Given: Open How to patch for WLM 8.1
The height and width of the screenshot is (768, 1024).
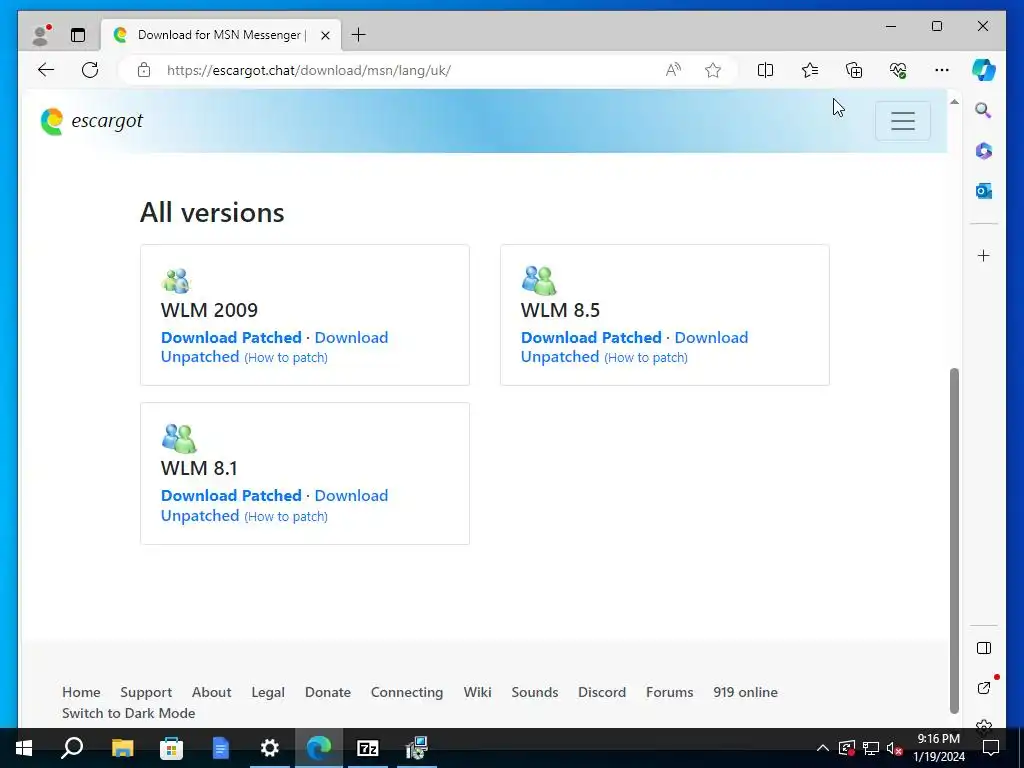Looking at the screenshot, I should pos(286,517).
